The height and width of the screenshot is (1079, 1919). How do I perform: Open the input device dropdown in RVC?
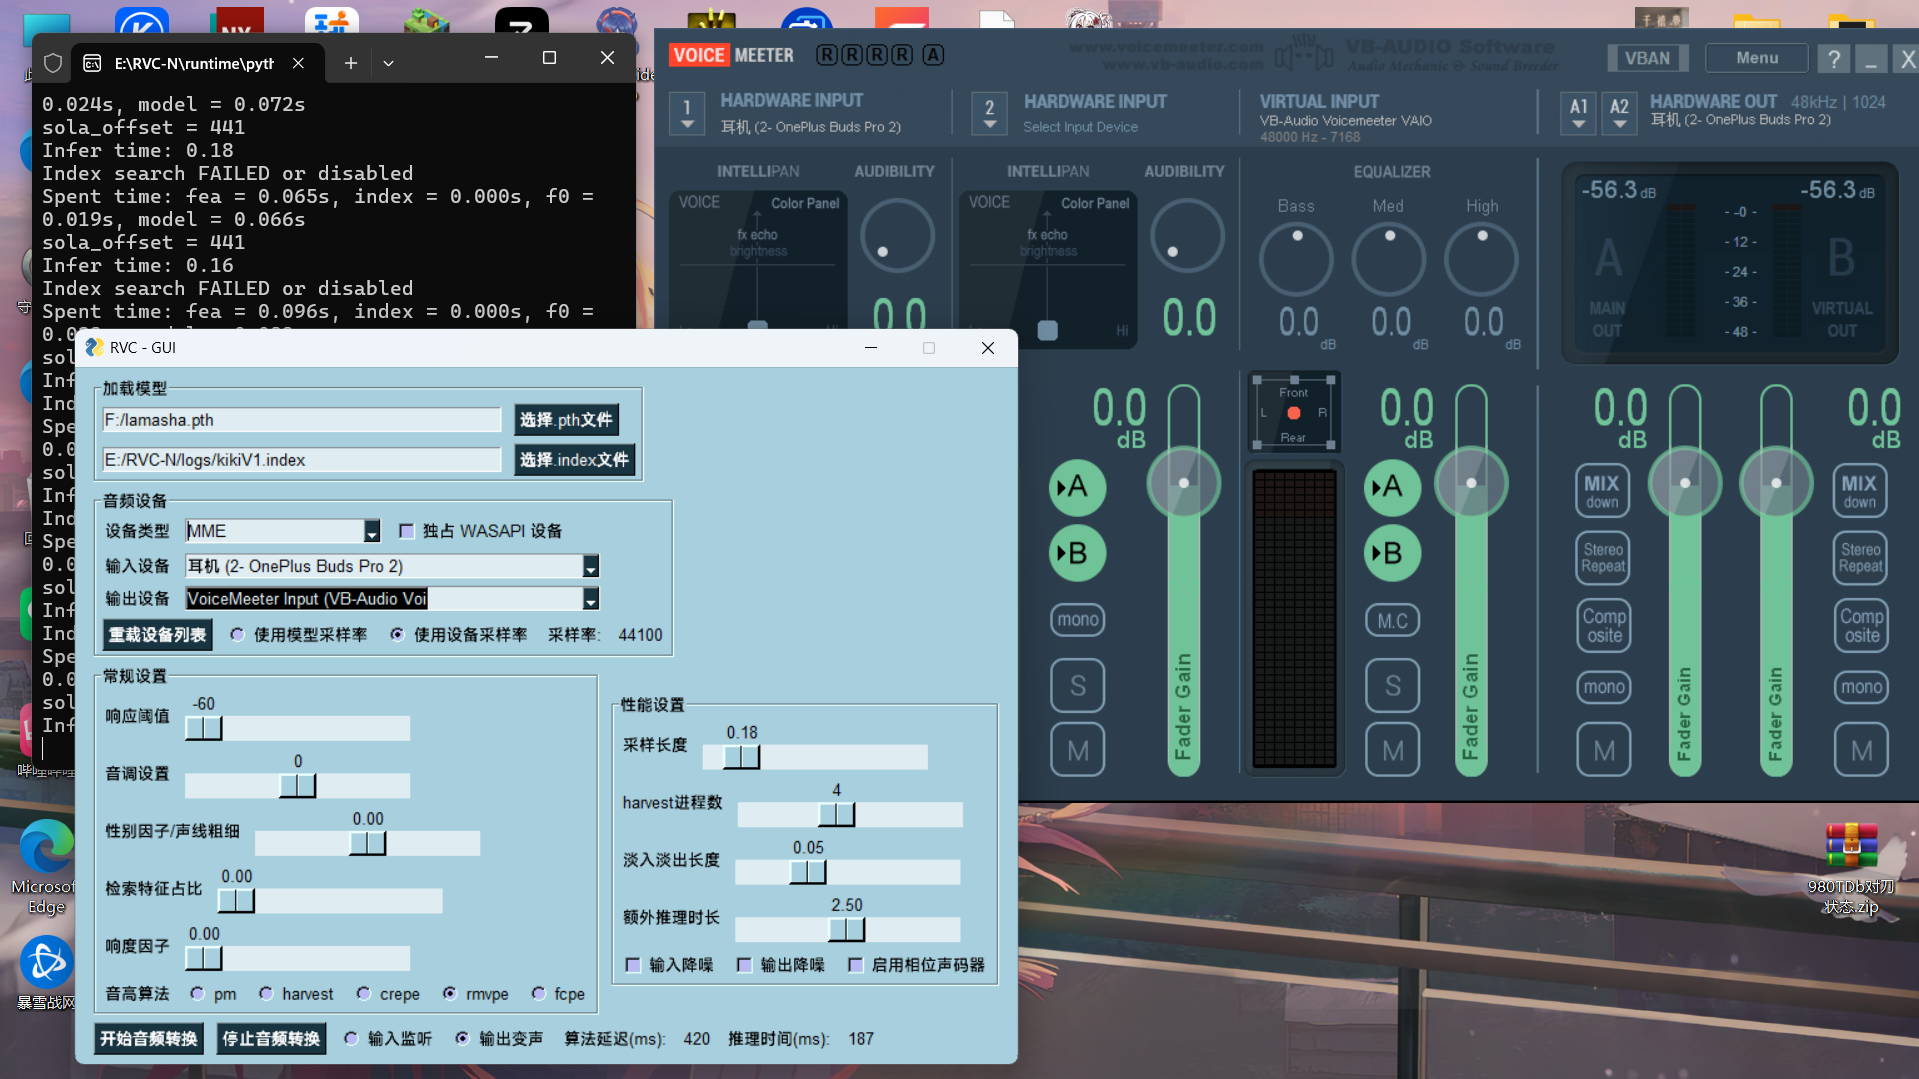pos(591,566)
